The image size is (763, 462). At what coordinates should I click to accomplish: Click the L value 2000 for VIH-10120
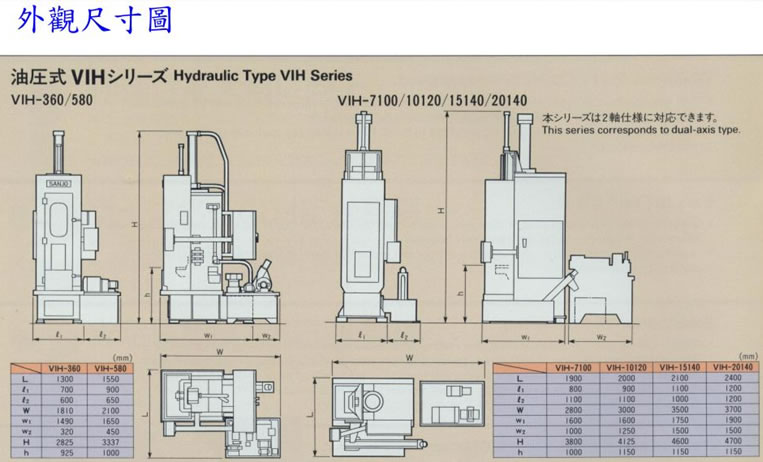click(x=626, y=378)
